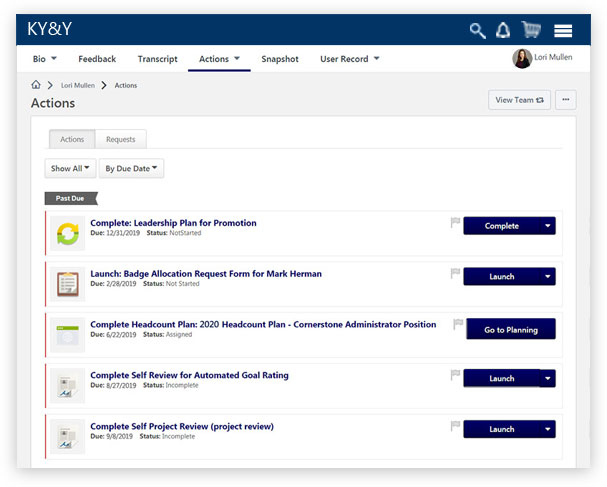The image size is (607, 487).
Task: Open Launch: Badge Allocation Request Form link
Action: pyautogui.click(x=206, y=273)
